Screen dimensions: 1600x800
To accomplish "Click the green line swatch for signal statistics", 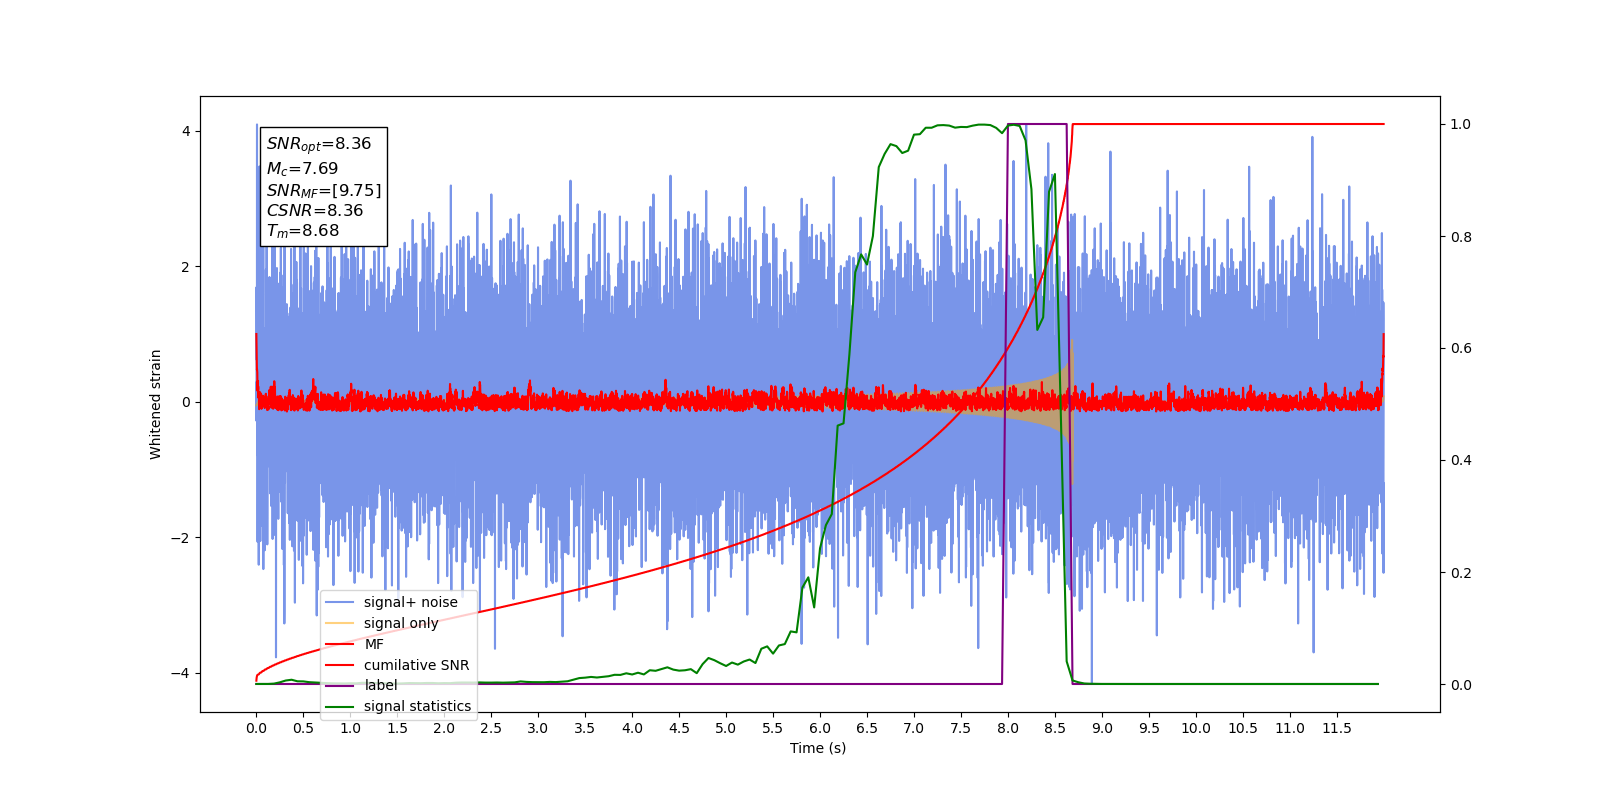I will coord(341,706).
